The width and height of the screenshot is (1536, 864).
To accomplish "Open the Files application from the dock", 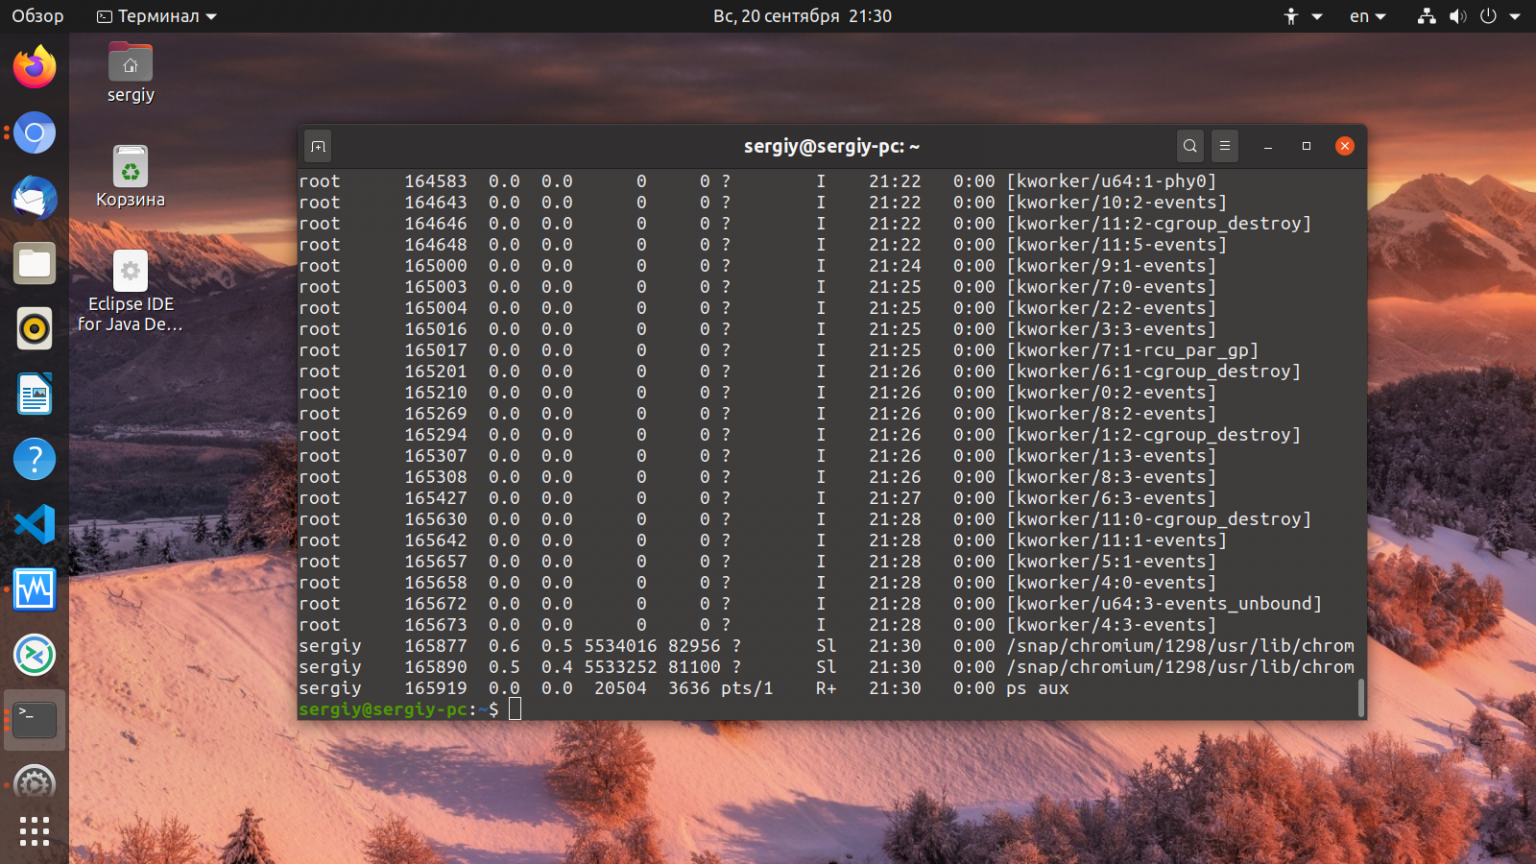I will coord(34,263).
